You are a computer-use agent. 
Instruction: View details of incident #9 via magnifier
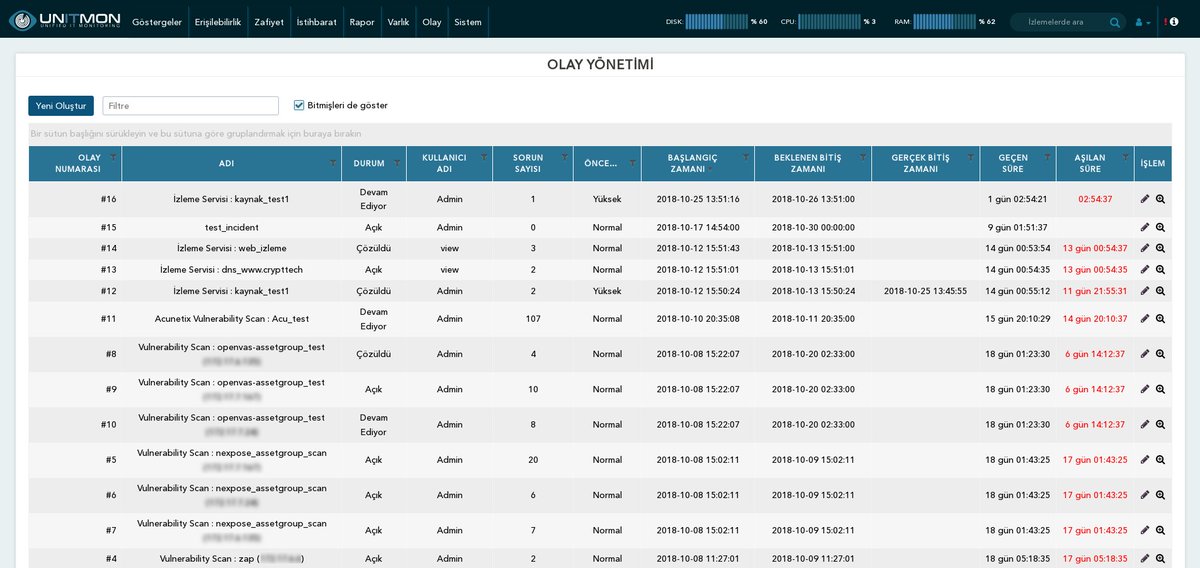1161,389
